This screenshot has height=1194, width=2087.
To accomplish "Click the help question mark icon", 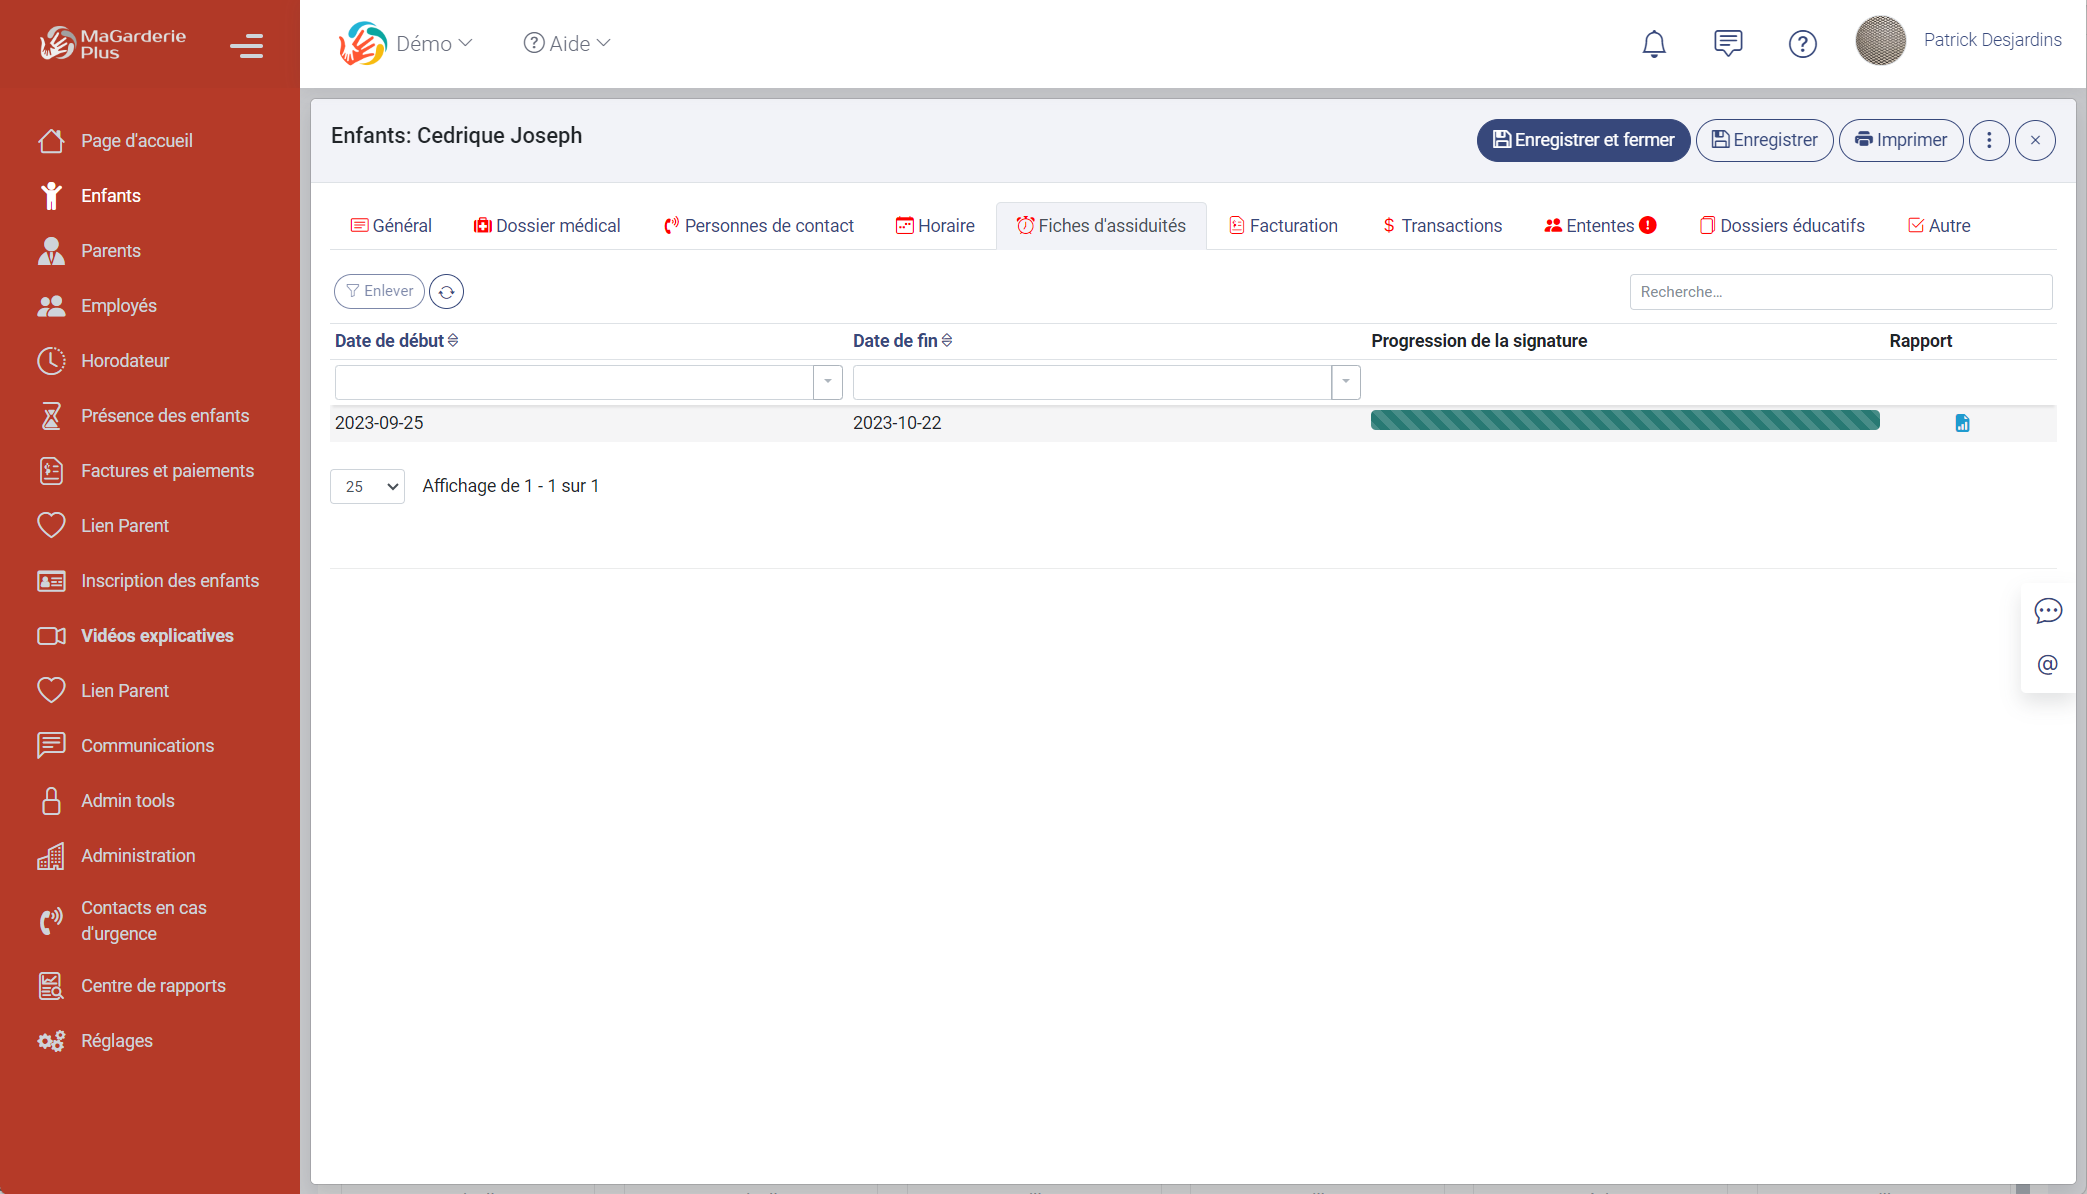I will (x=1802, y=44).
